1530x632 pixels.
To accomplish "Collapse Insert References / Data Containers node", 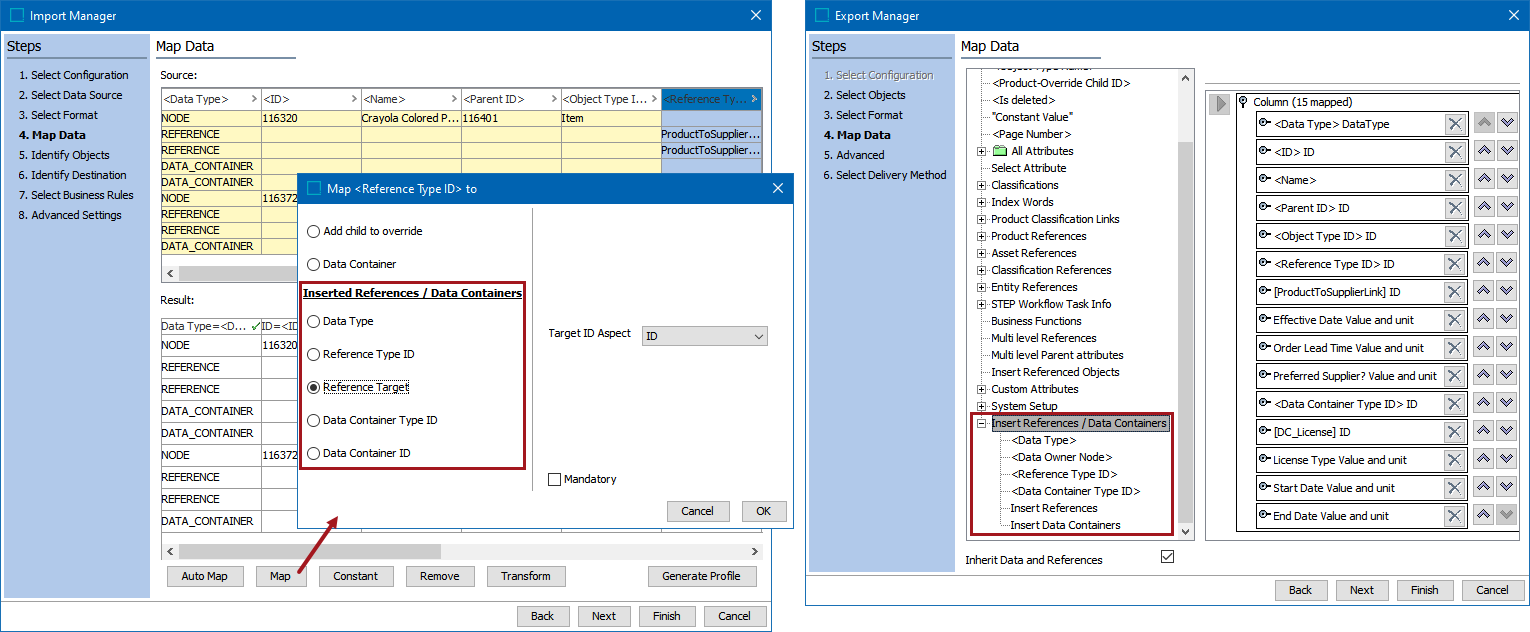I will click(x=982, y=423).
